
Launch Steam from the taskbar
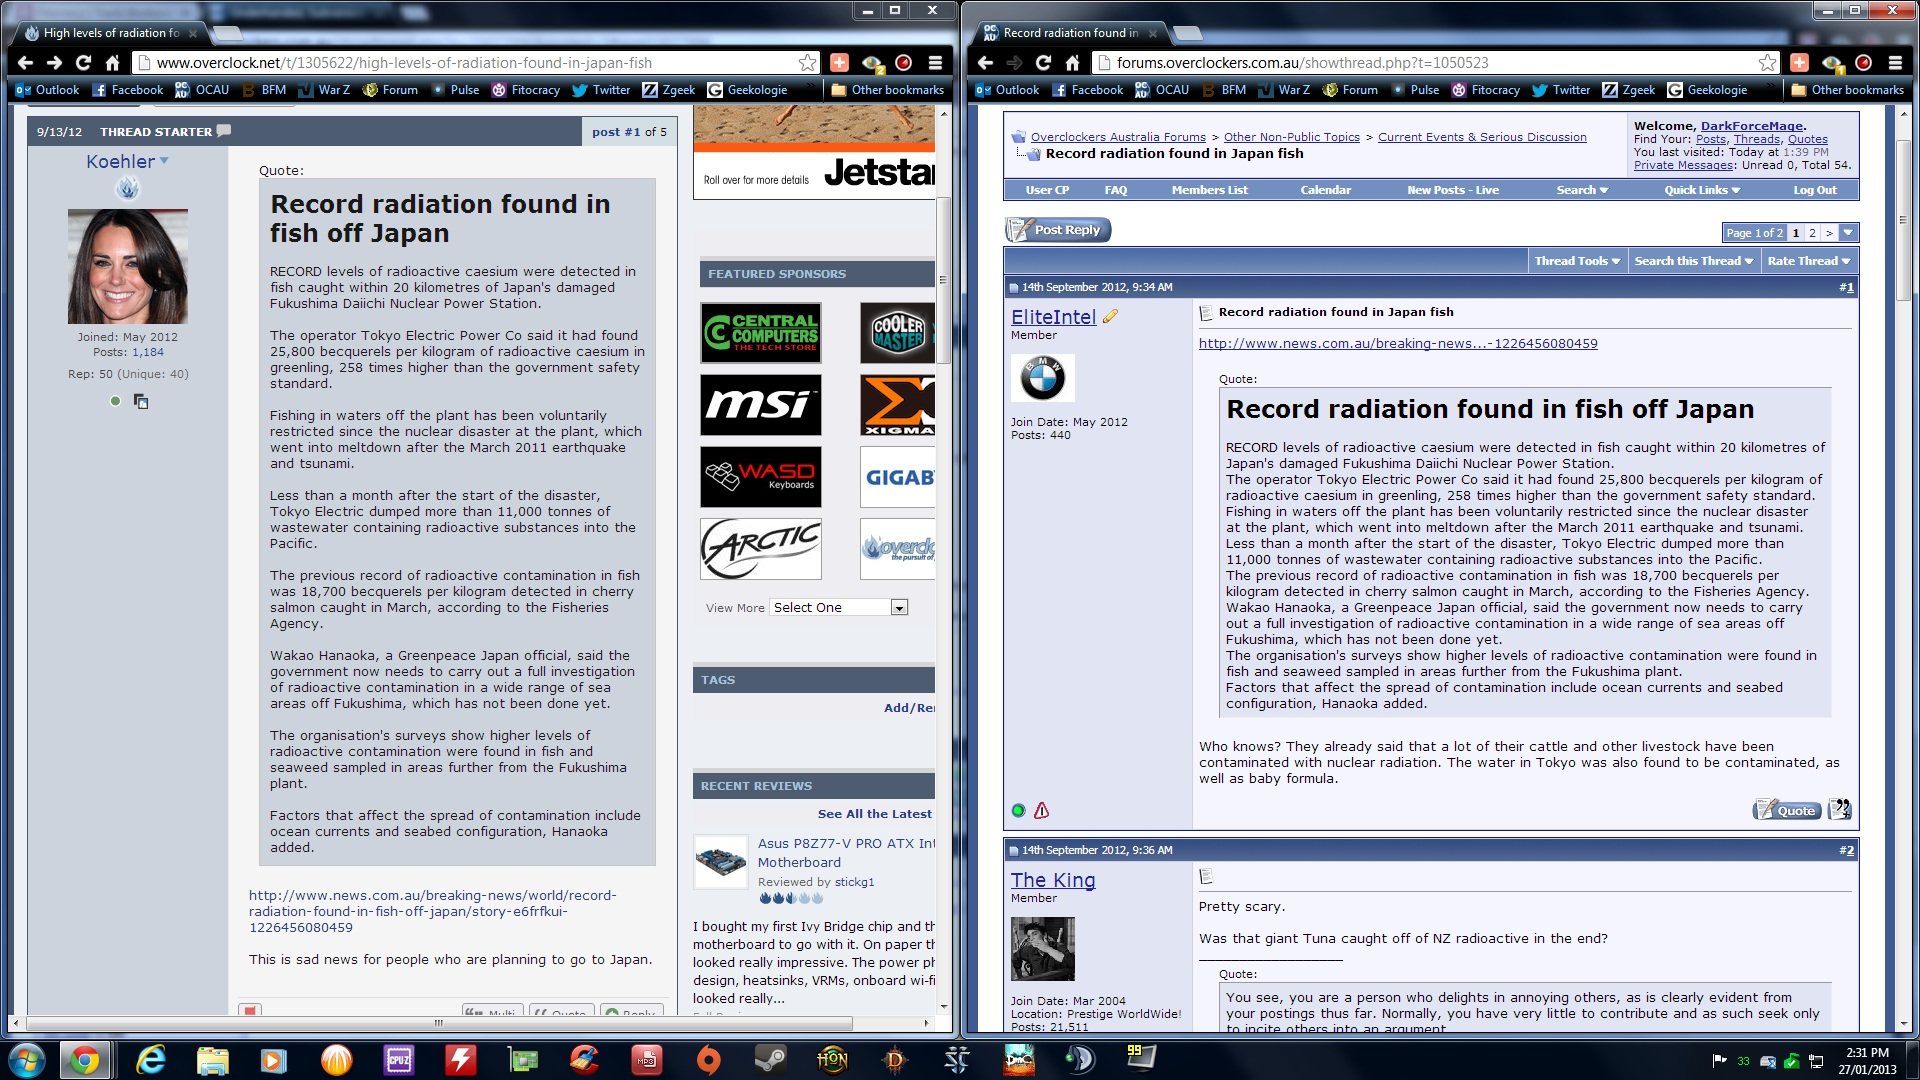tap(769, 1059)
